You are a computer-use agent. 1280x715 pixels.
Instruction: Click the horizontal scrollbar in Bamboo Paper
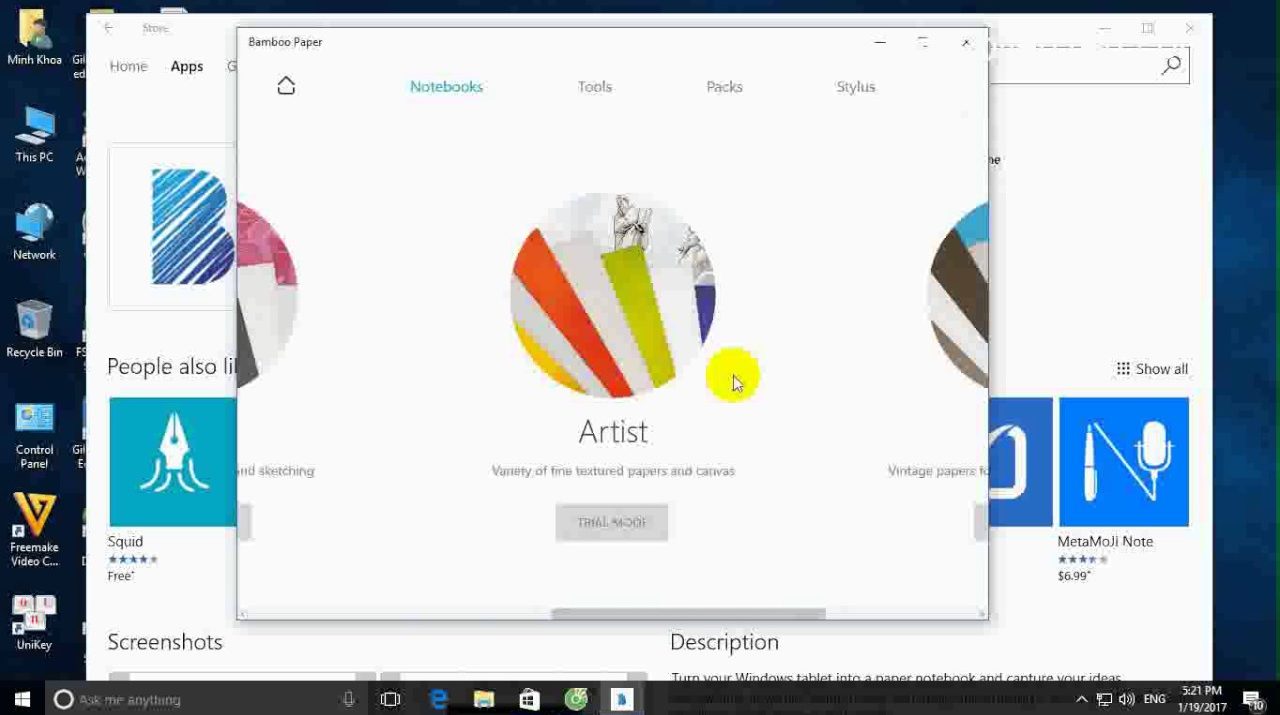pyautogui.click(x=688, y=614)
